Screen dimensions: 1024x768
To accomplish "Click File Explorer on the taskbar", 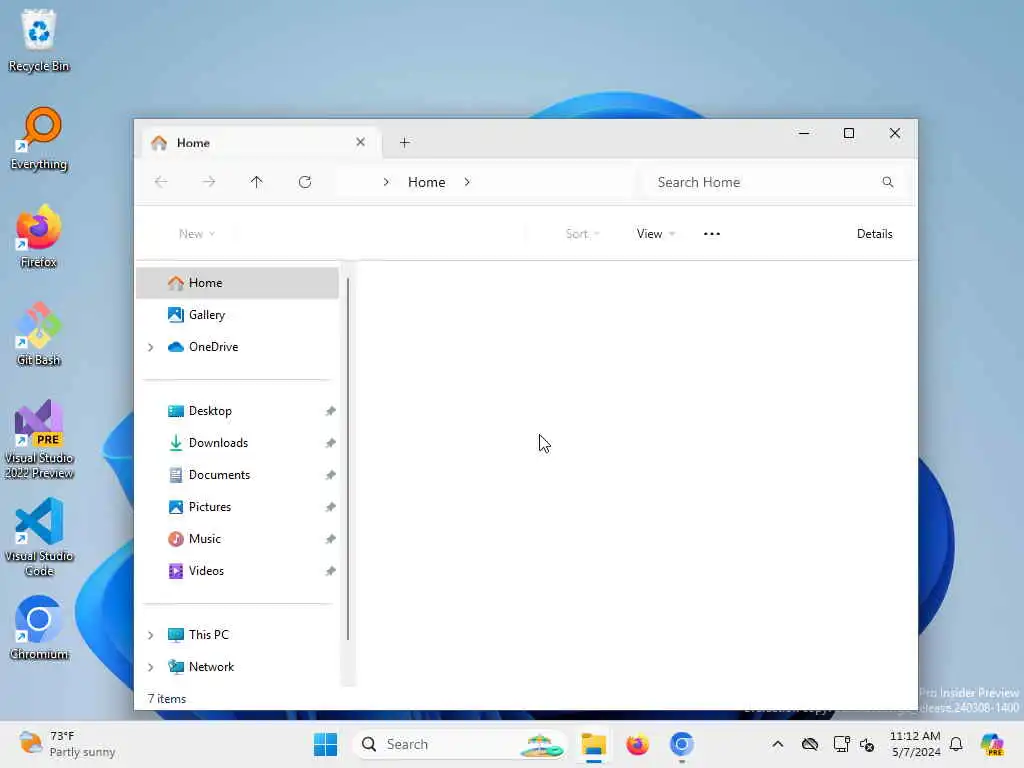I will click(x=594, y=744).
